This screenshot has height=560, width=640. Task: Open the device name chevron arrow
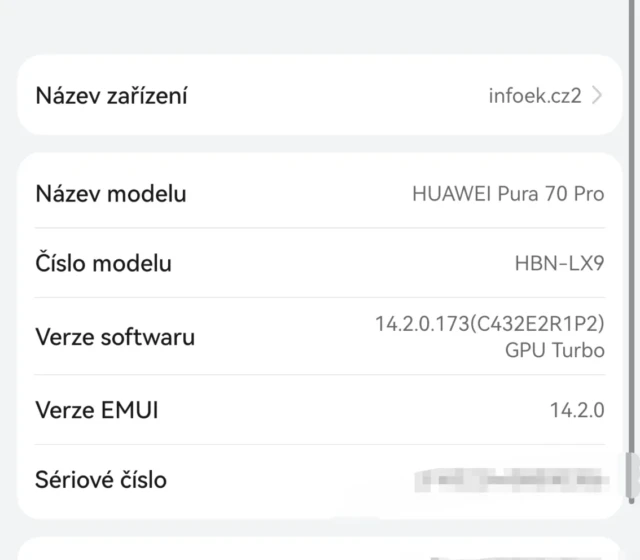click(597, 96)
